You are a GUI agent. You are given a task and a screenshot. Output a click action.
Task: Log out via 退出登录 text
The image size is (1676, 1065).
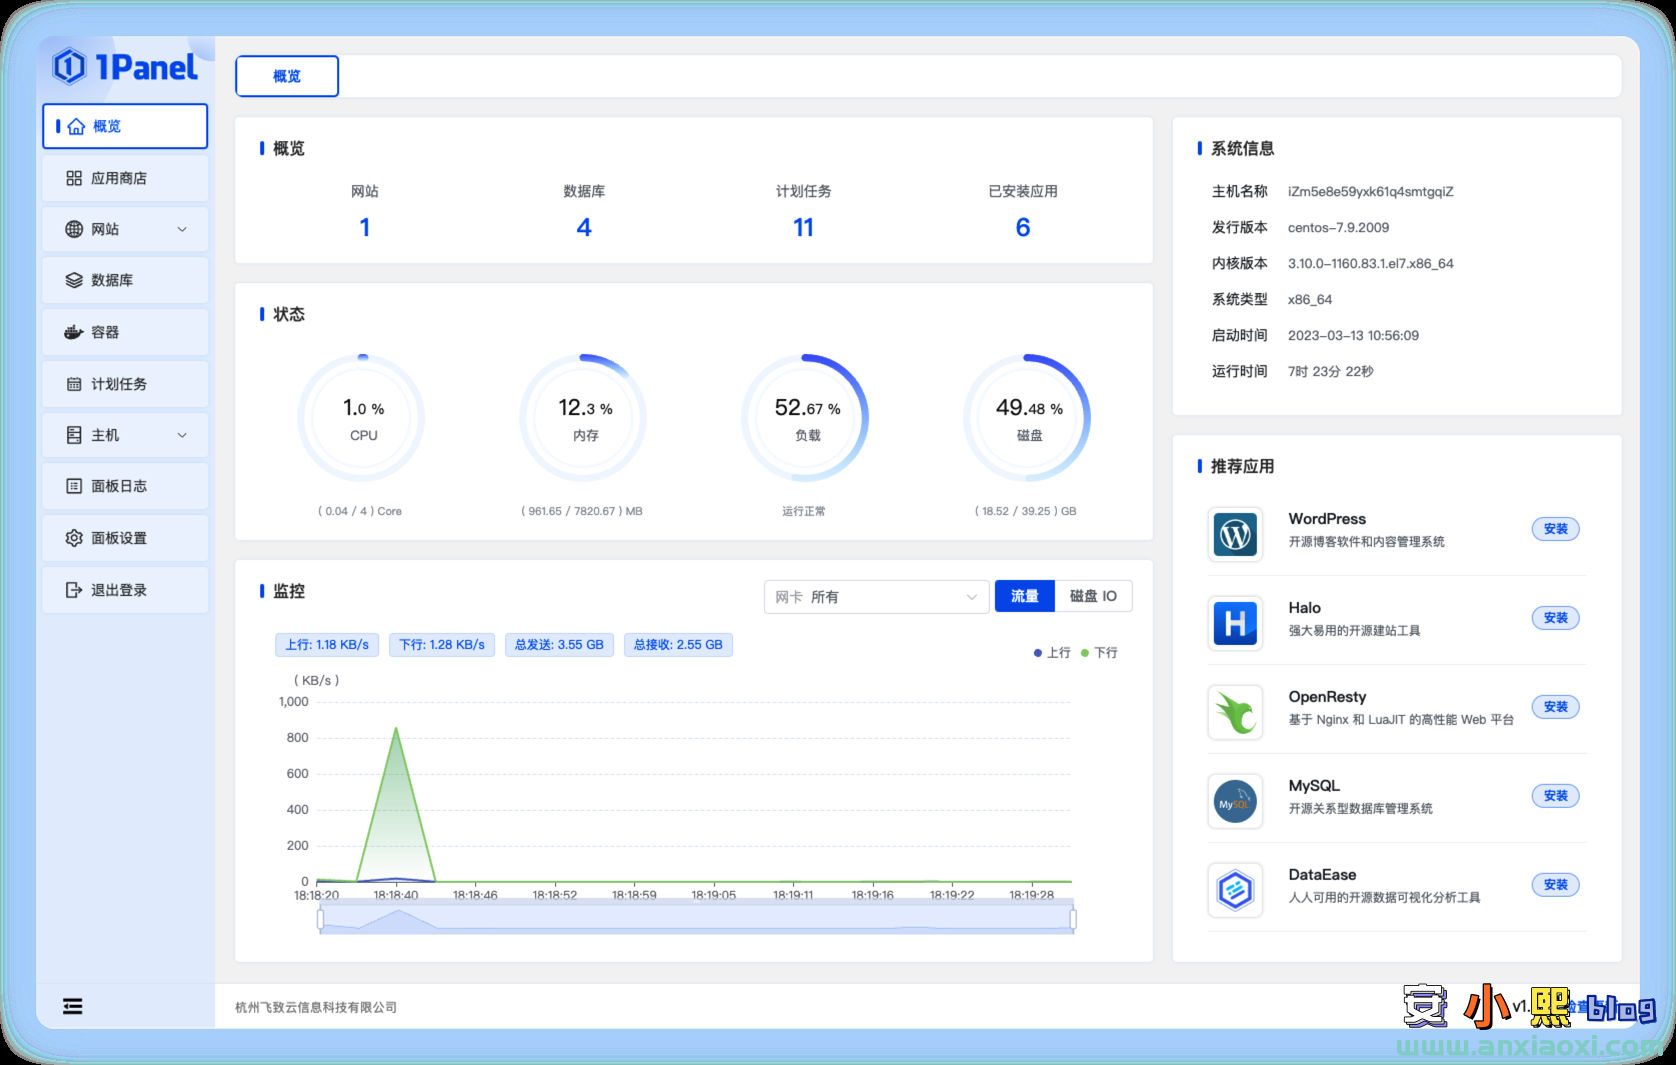coord(119,590)
